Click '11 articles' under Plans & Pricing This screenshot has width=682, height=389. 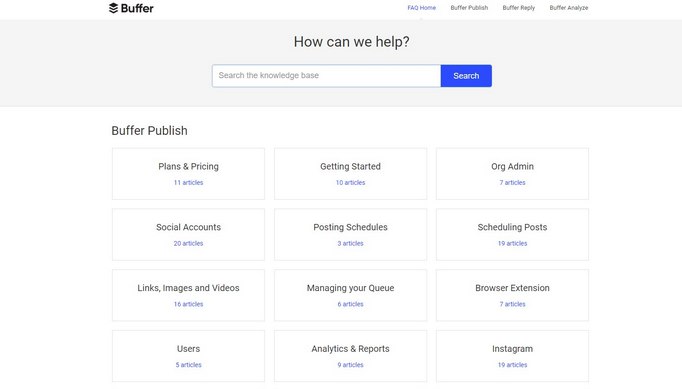188,183
